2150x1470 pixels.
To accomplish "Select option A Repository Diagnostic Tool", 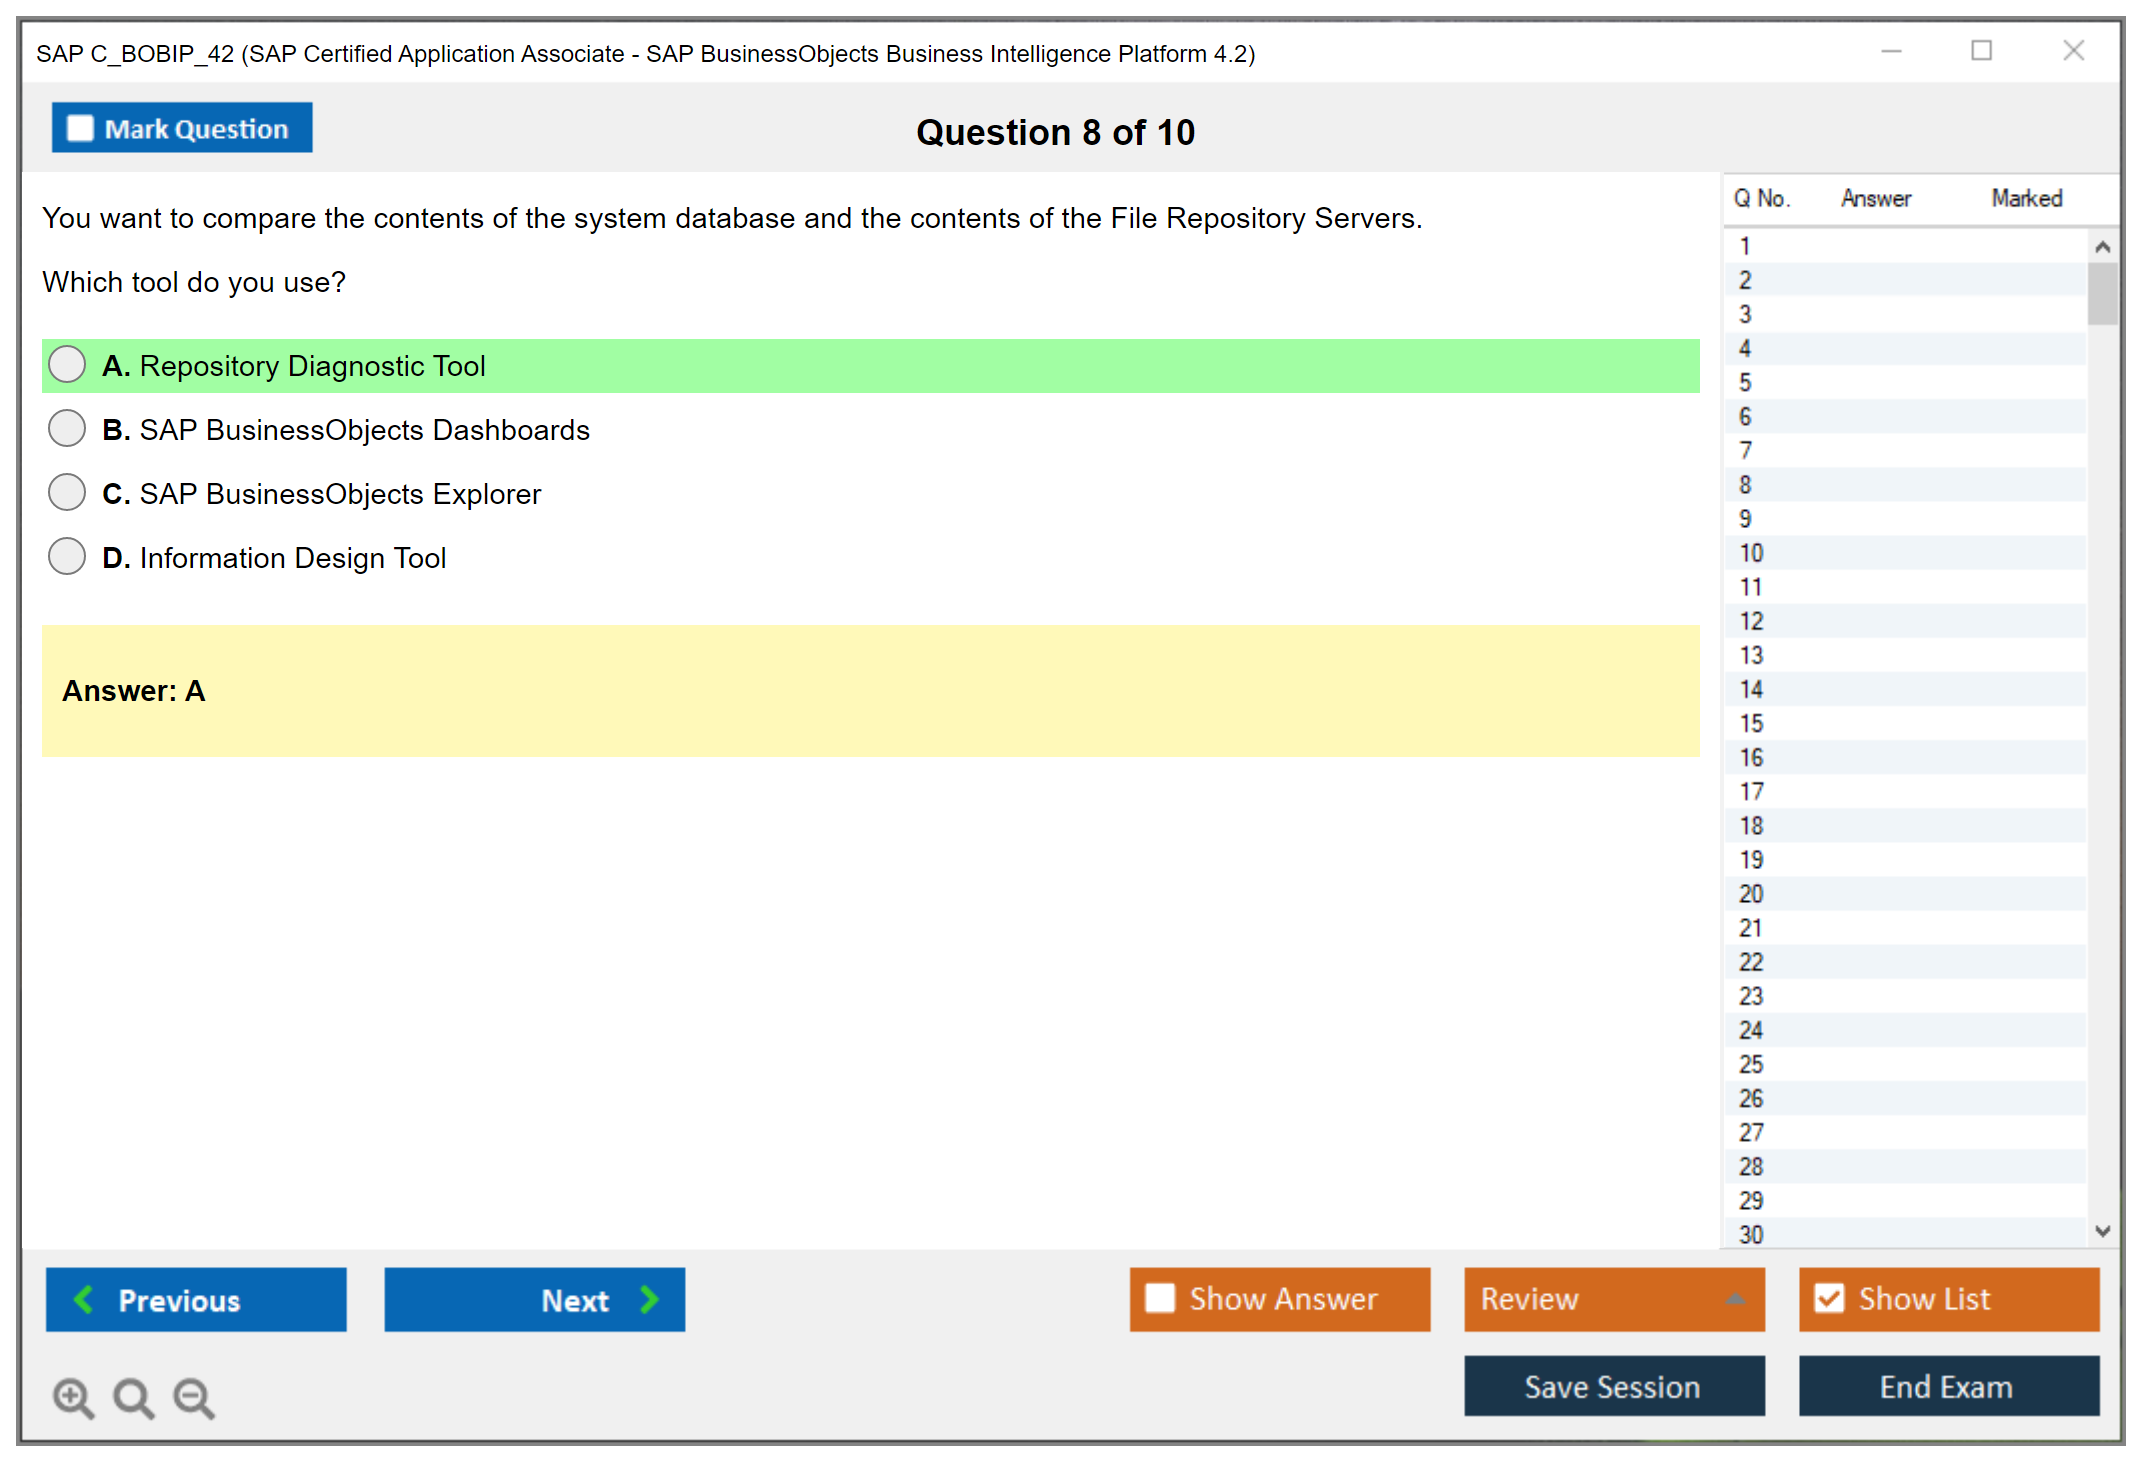I will pos(67,365).
